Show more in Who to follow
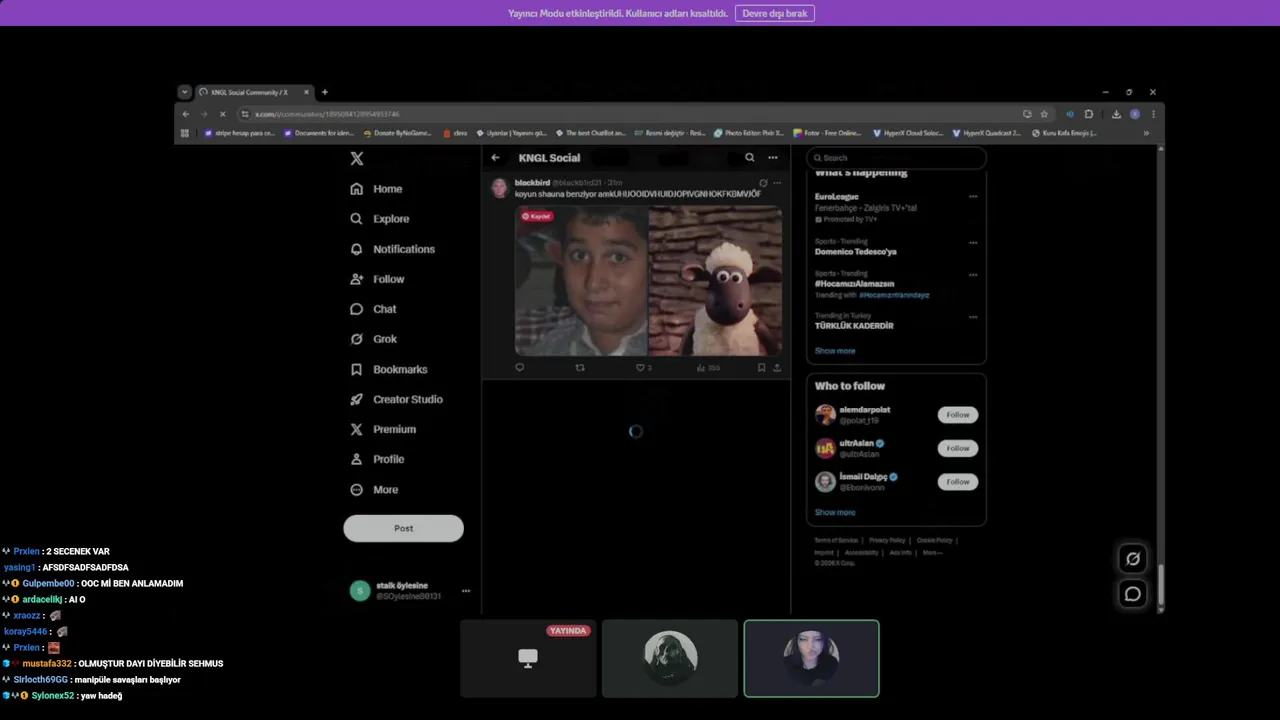This screenshot has height=720, width=1280. click(835, 512)
